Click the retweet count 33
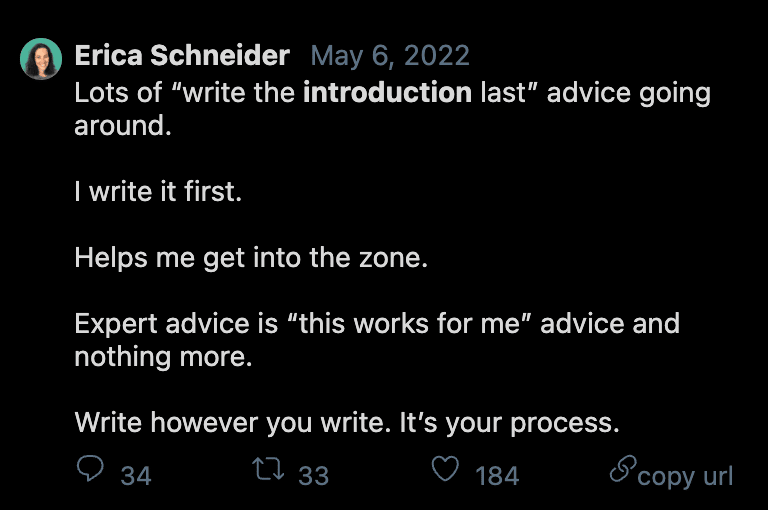Screen dimensions: 768x510 tap(313, 476)
